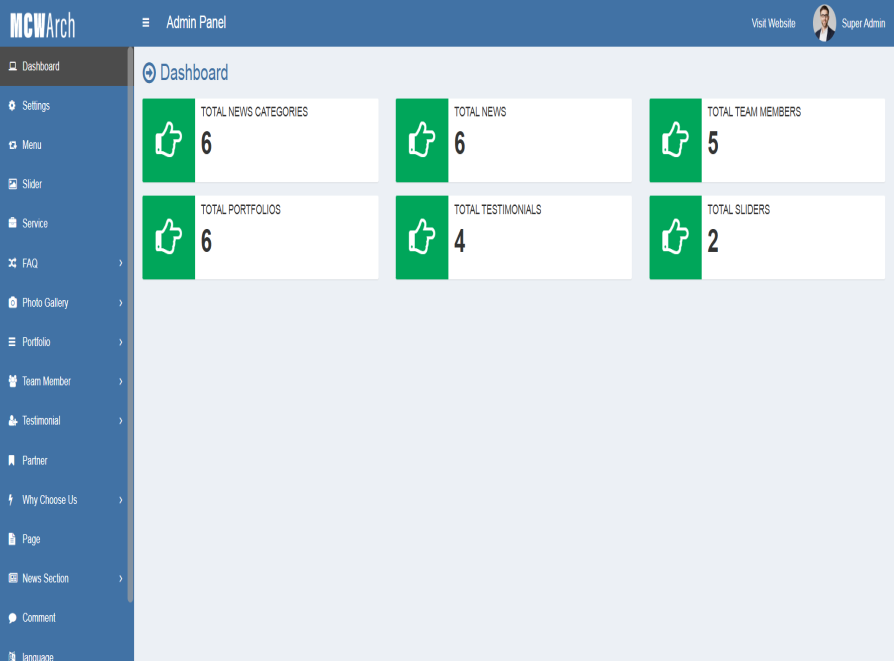Click the Partner bookmark icon

click(x=12, y=461)
